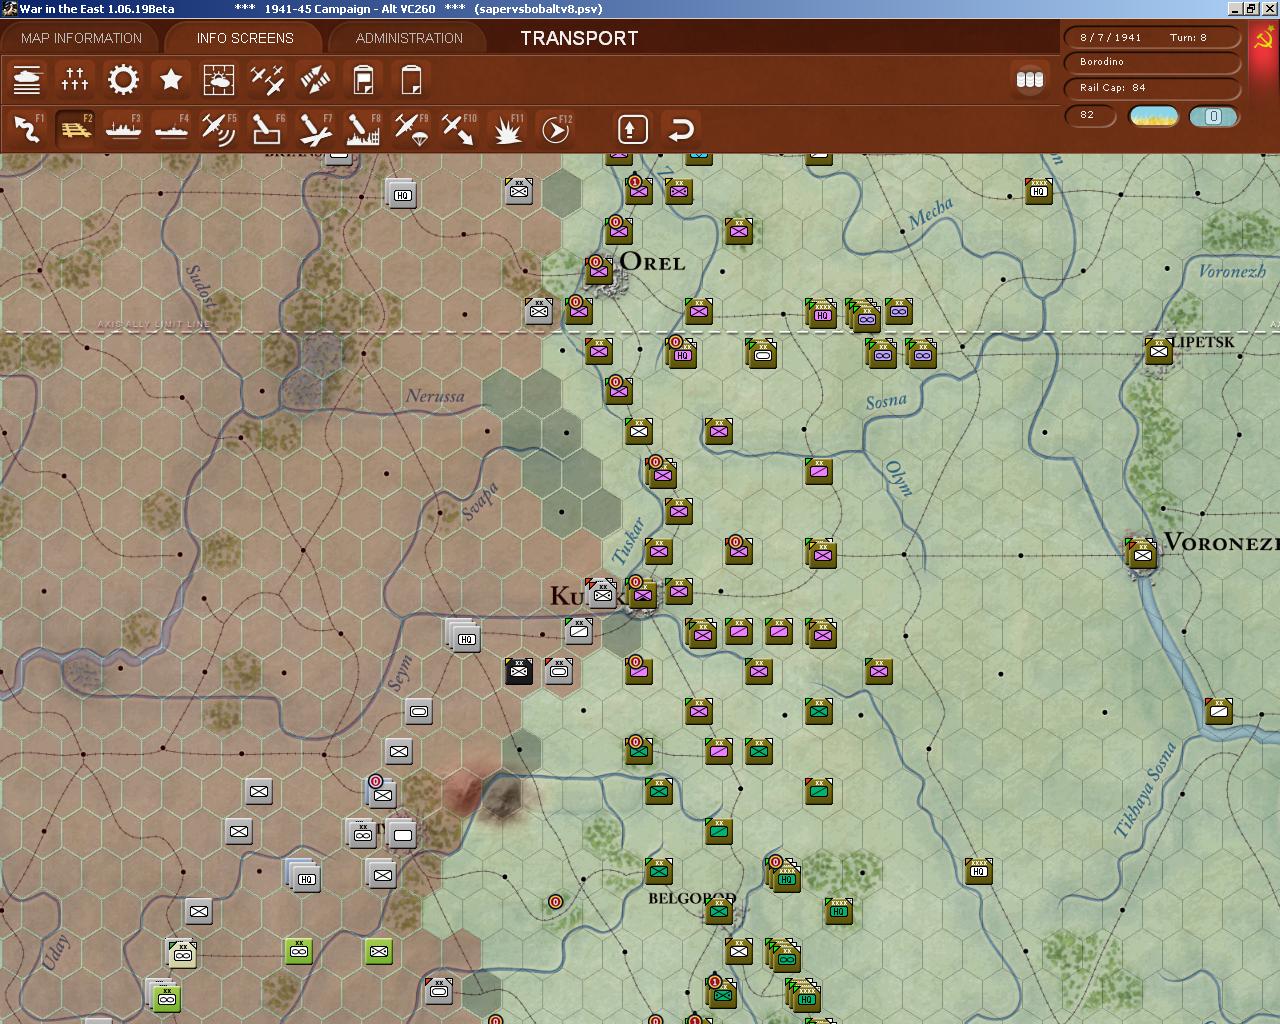Click the blue indicator showing 0

point(1214,116)
